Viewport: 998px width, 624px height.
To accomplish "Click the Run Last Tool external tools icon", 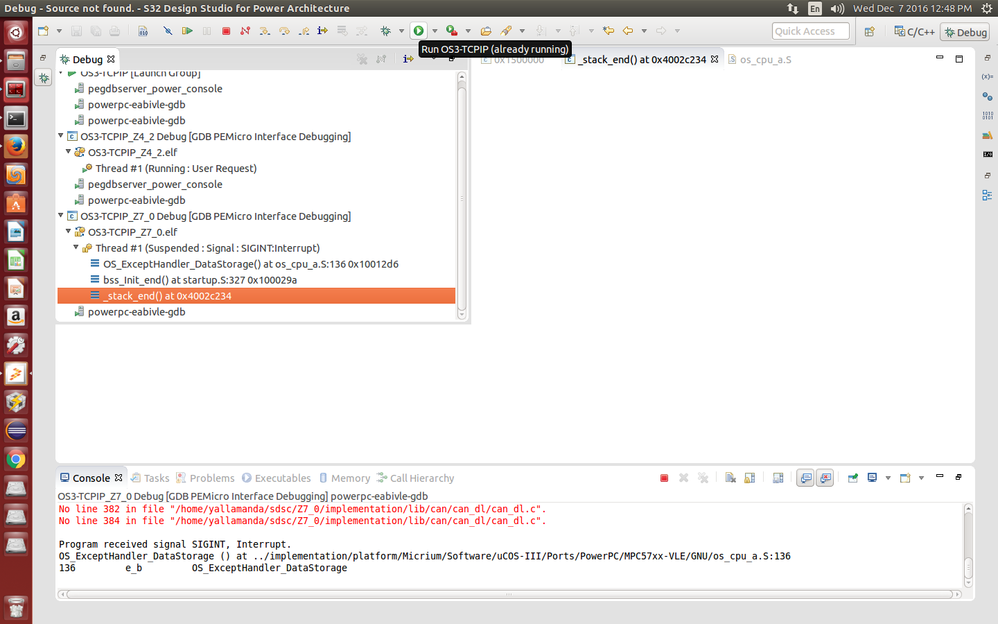I will [451, 31].
